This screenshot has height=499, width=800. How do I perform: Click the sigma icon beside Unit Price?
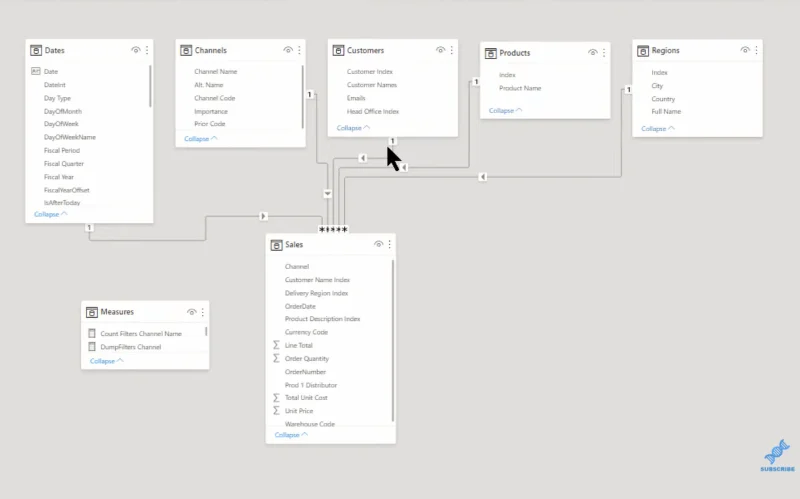[276, 411]
